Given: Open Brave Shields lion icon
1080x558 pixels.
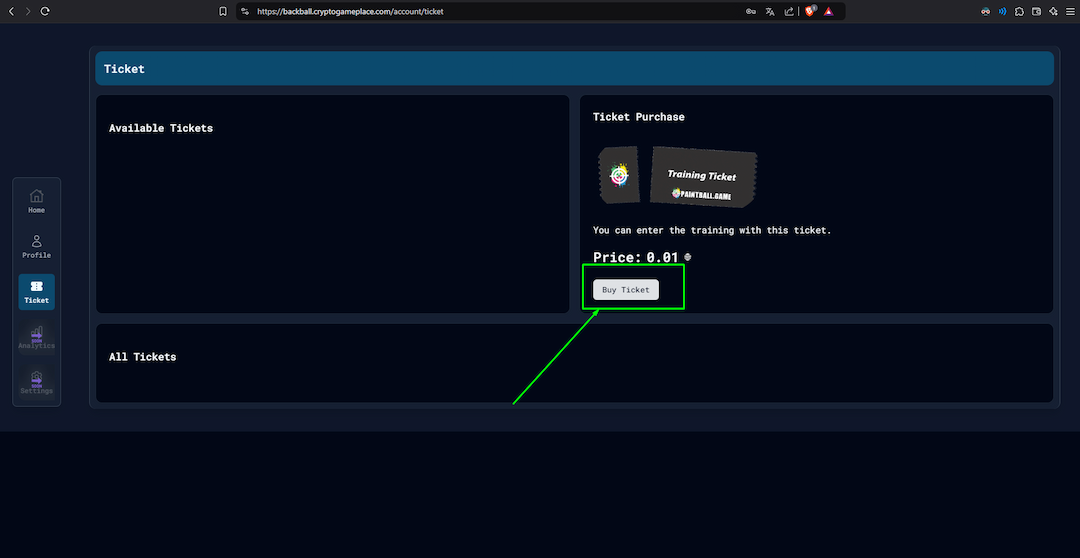Looking at the screenshot, I should click(810, 11).
